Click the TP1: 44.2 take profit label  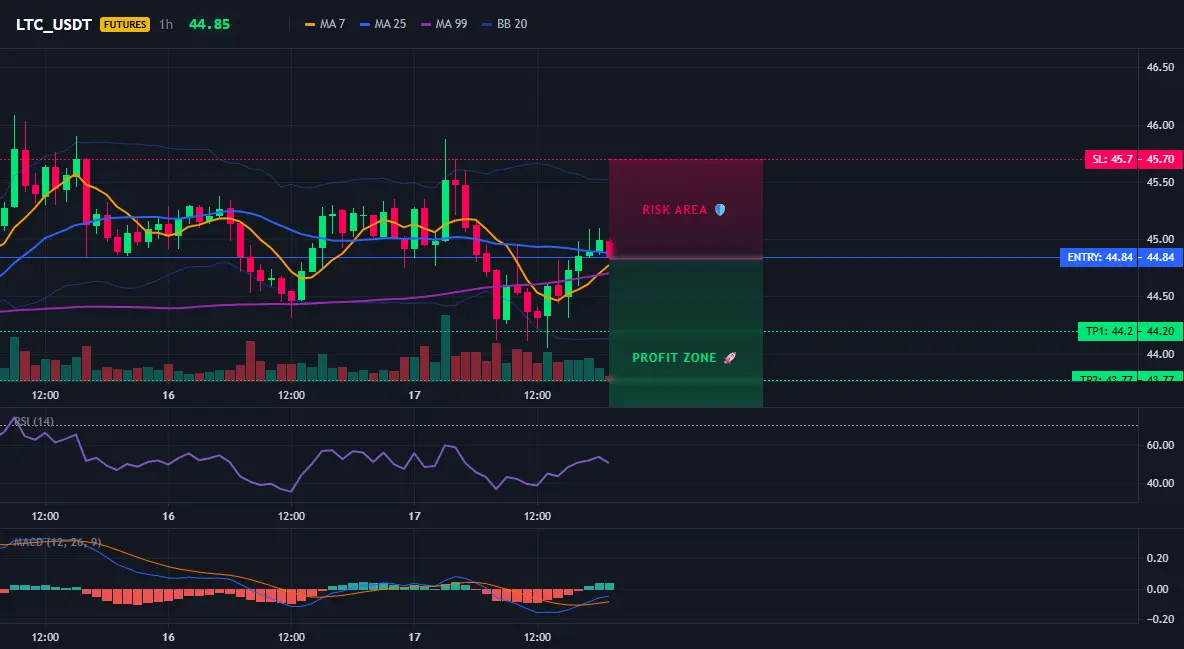pyautogui.click(x=1107, y=331)
